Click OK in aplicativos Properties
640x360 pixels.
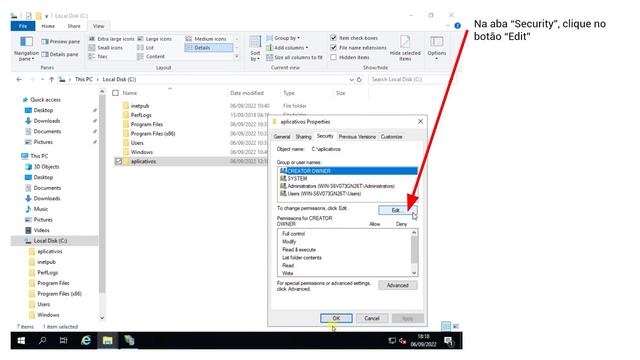click(336, 318)
